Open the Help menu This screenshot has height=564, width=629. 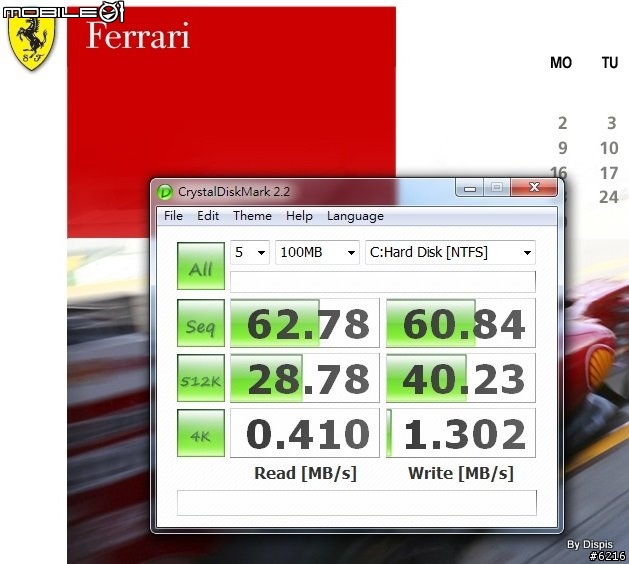point(299,216)
